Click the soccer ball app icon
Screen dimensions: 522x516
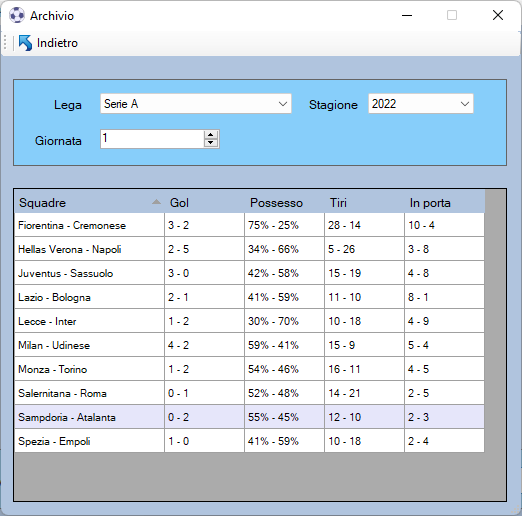[x=17, y=15]
